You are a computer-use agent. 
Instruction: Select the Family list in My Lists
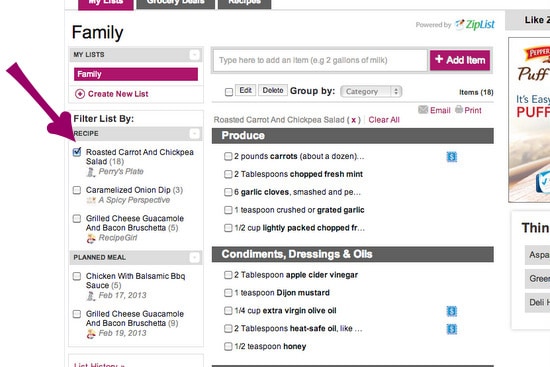pyautogui.click(x=136, y=74)
